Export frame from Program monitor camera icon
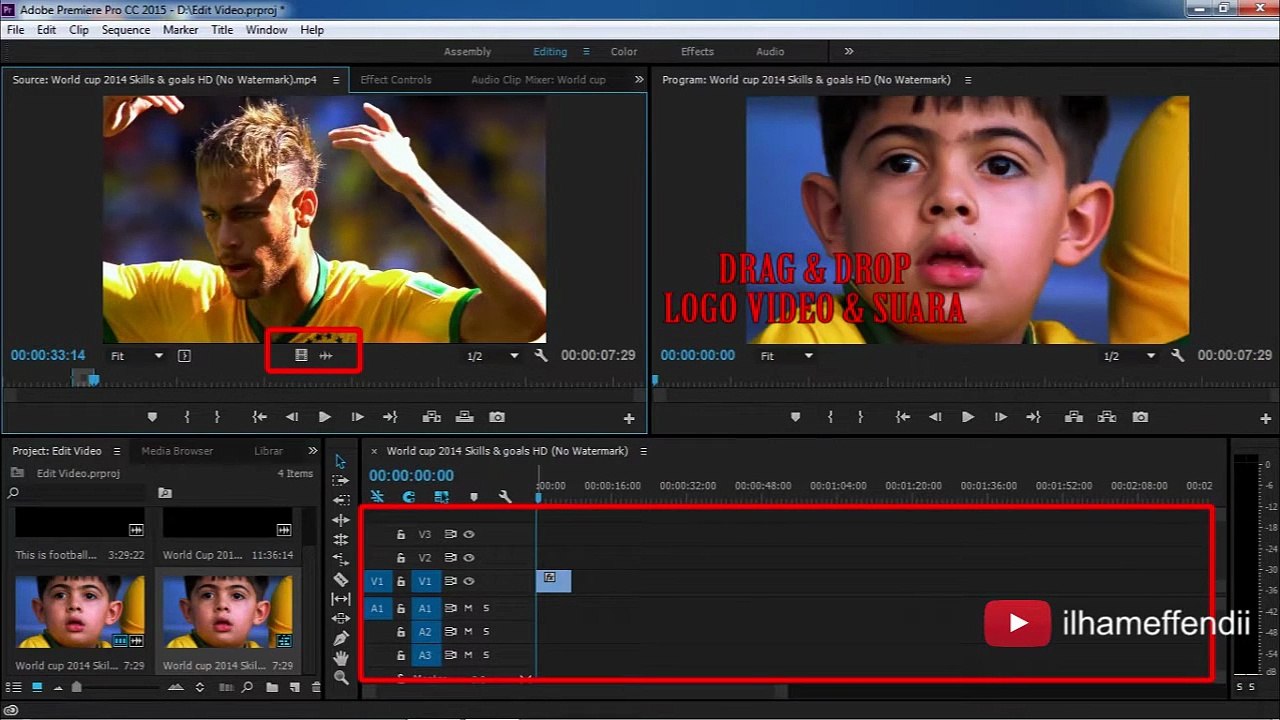This screenshot has width=1280, height=720. [1140, 417]
